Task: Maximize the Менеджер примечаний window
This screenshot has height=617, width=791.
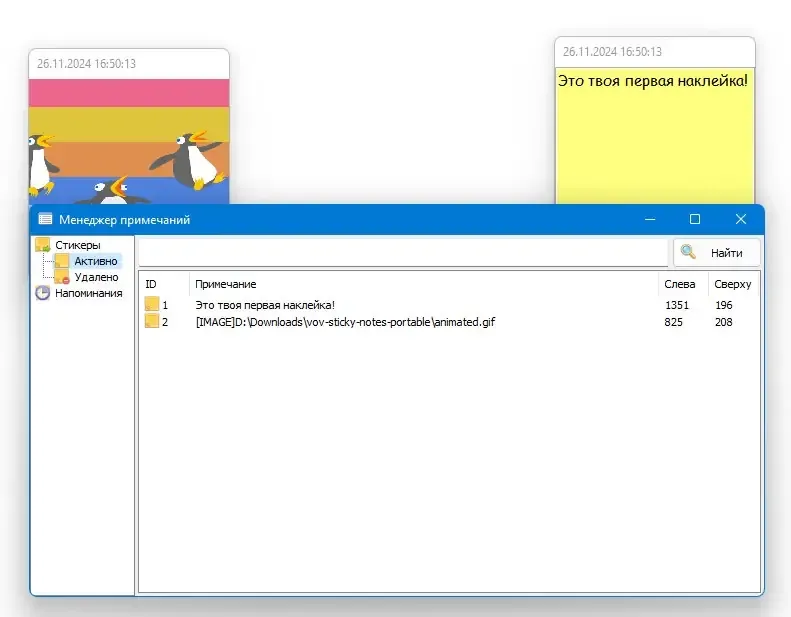Action: click(695, 219)
